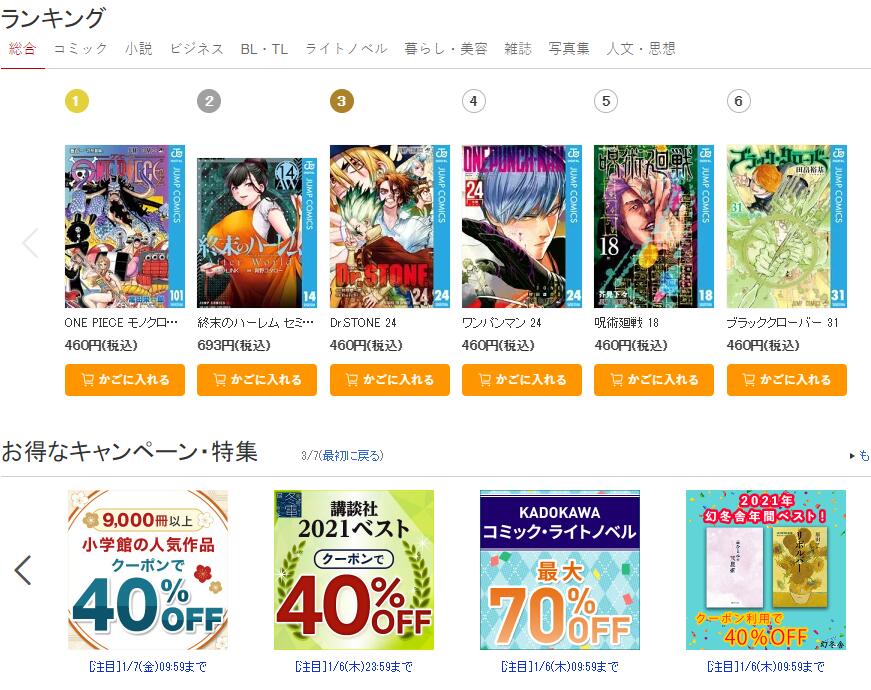Viewport: 871px width, 690px height.
Task: Add ONE PIECE to the cart
Action: point(124,380)
